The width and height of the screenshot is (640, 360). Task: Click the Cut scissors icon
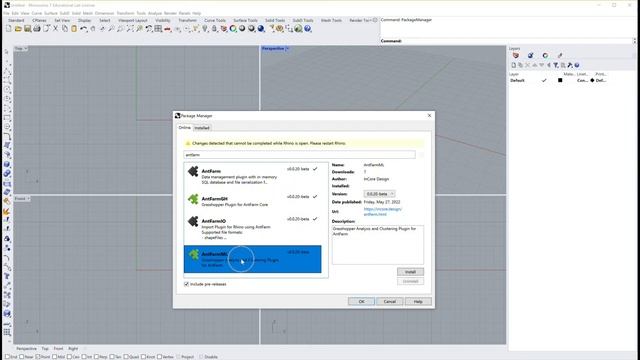coord(56,29)
